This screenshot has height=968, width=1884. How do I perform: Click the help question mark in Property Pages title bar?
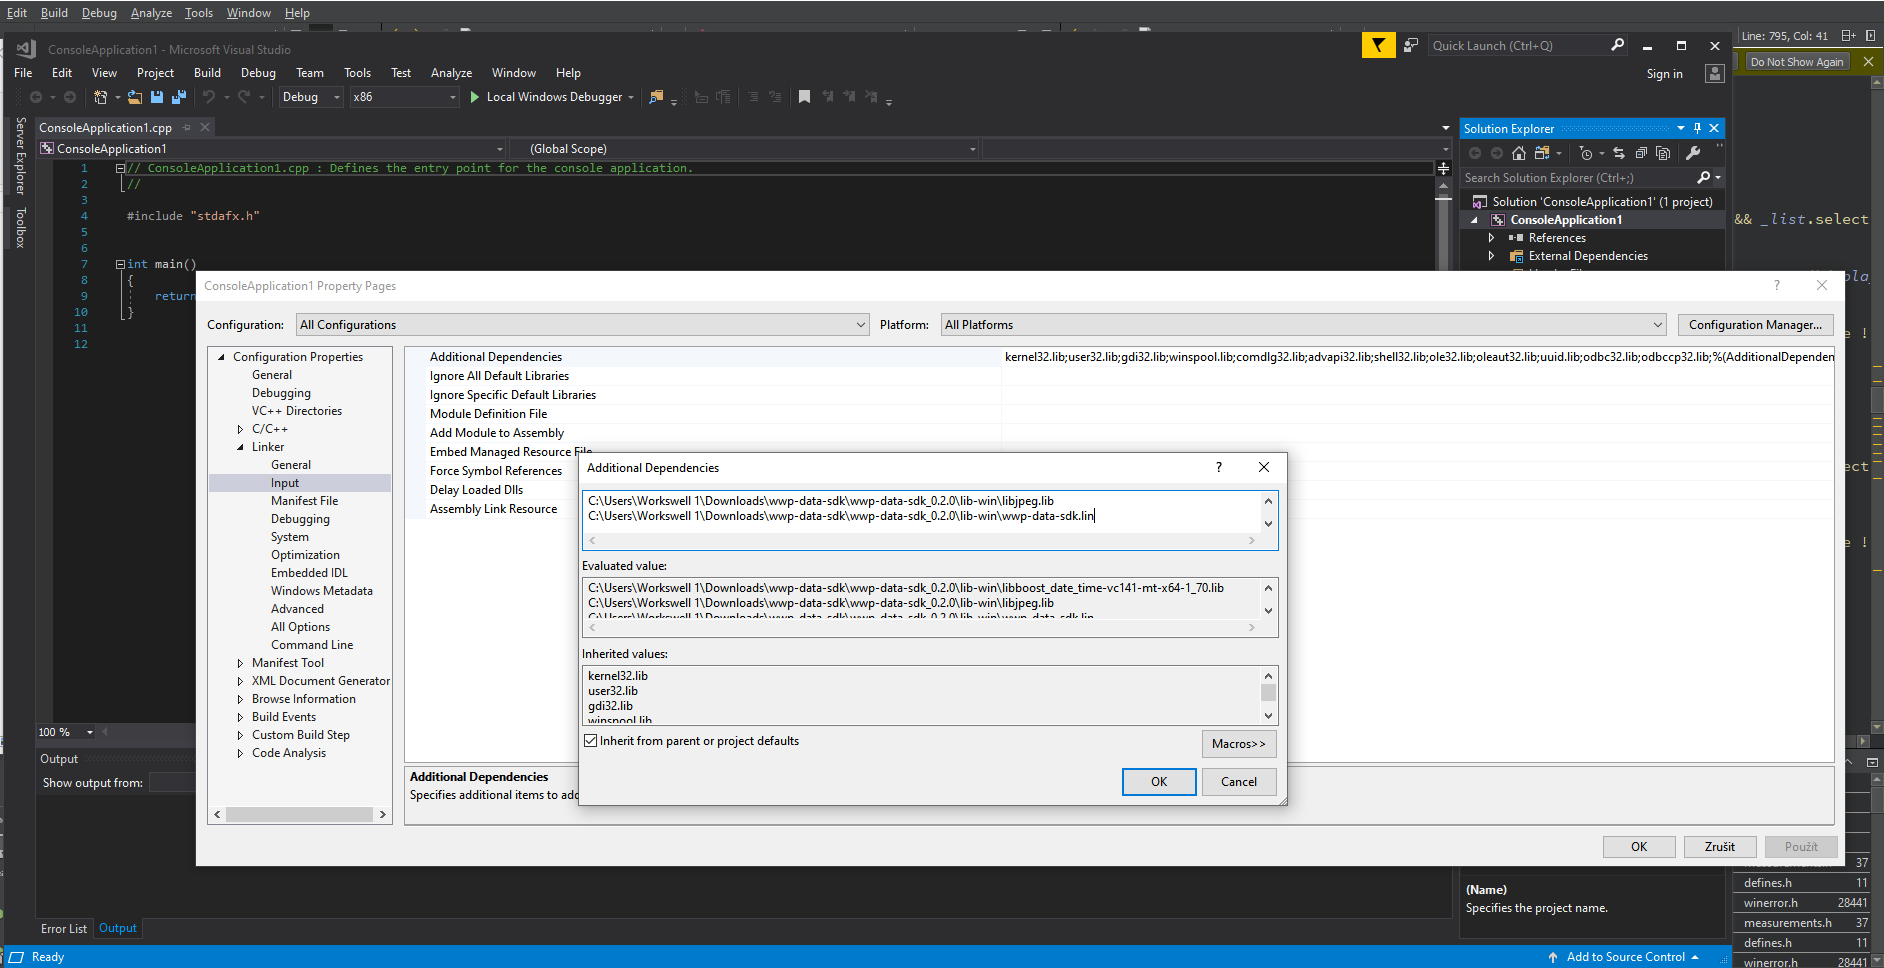pyautogui.click(x=1776, y=285)
